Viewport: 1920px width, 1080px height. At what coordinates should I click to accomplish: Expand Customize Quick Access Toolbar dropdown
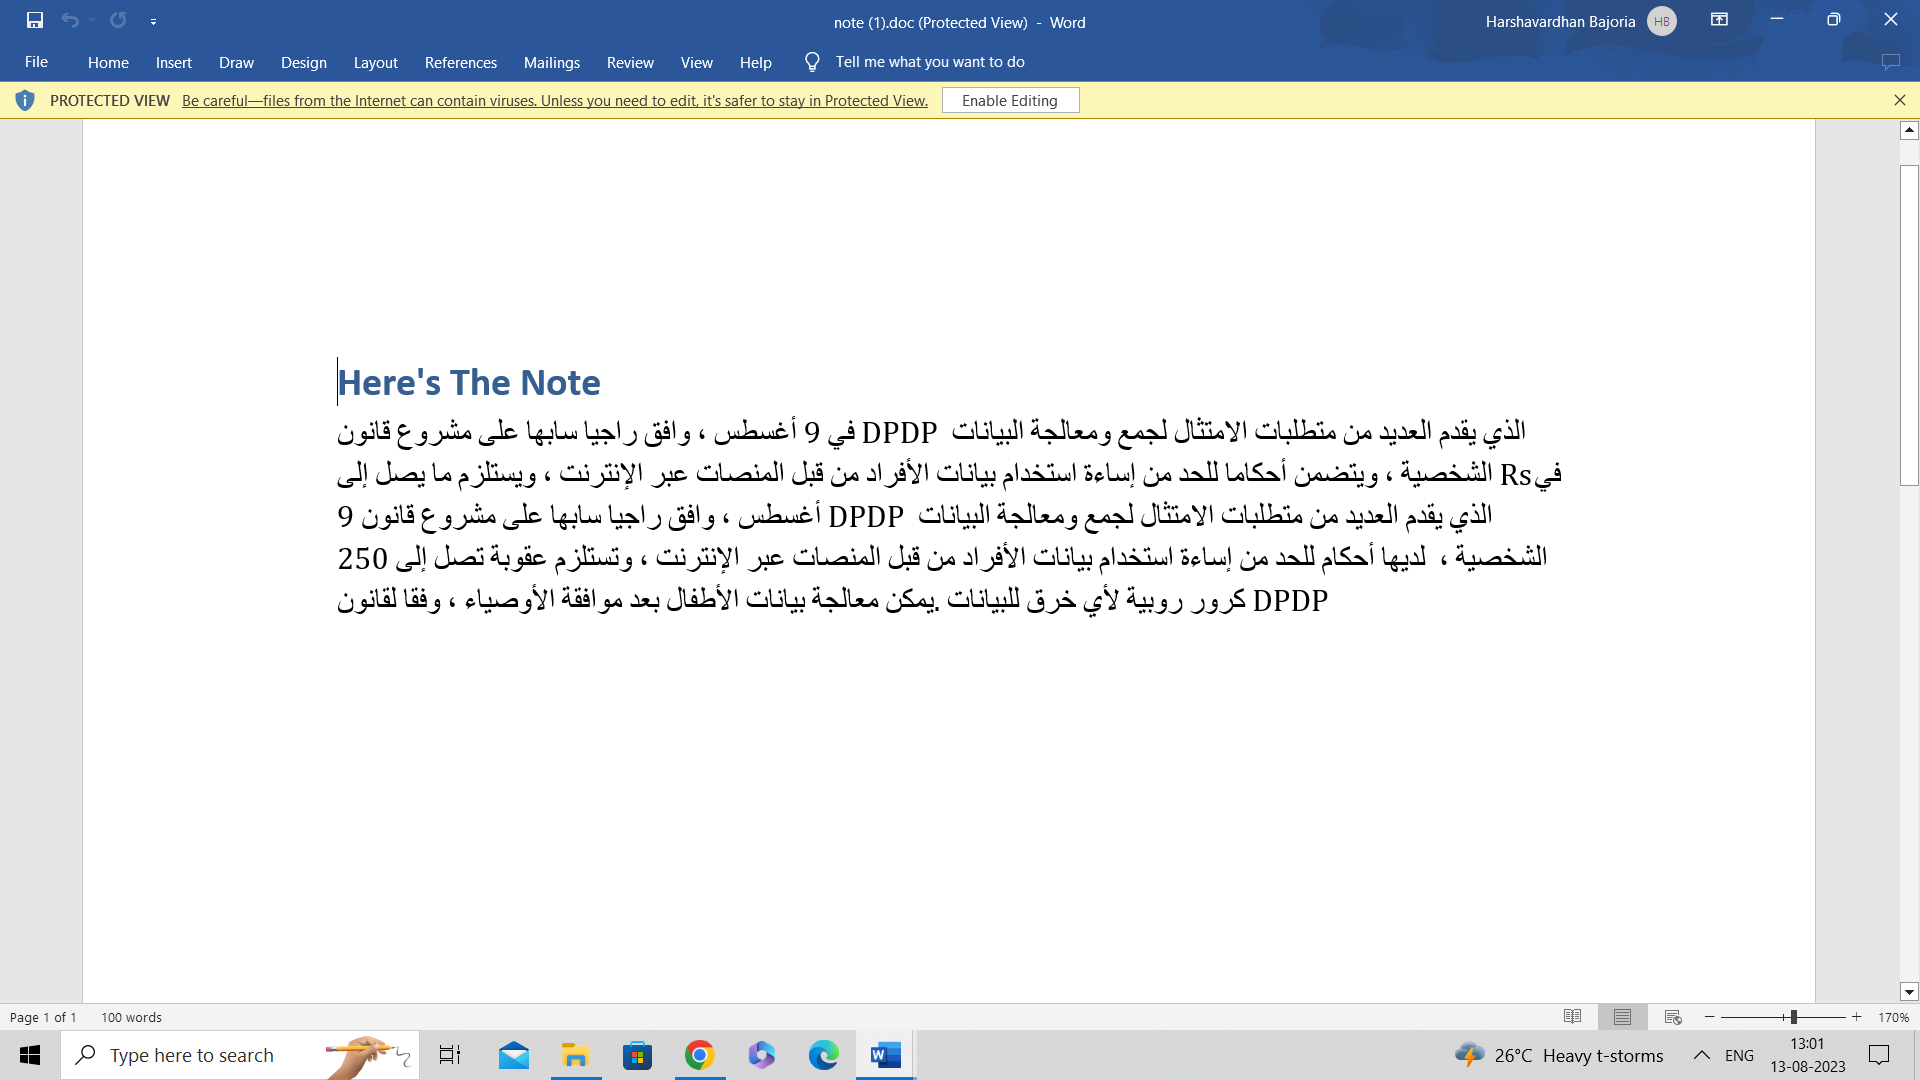tap(153, 21)
